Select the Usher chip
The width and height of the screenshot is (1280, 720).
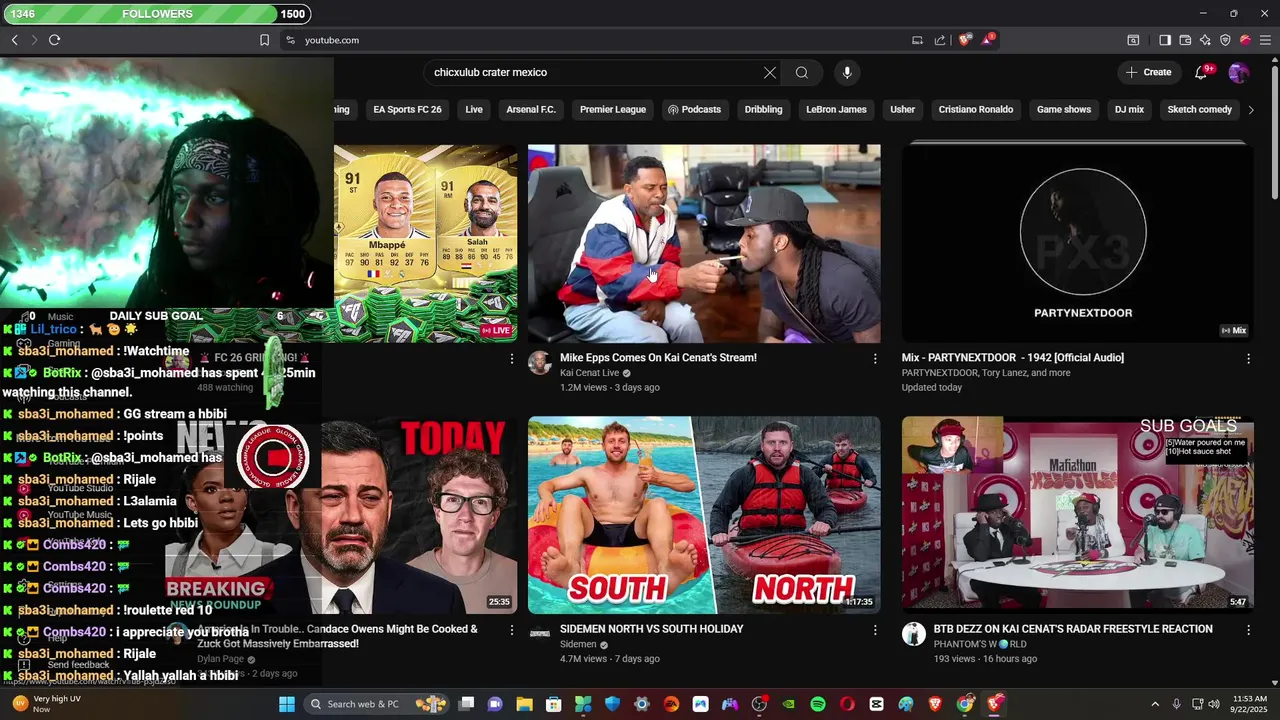902,109
